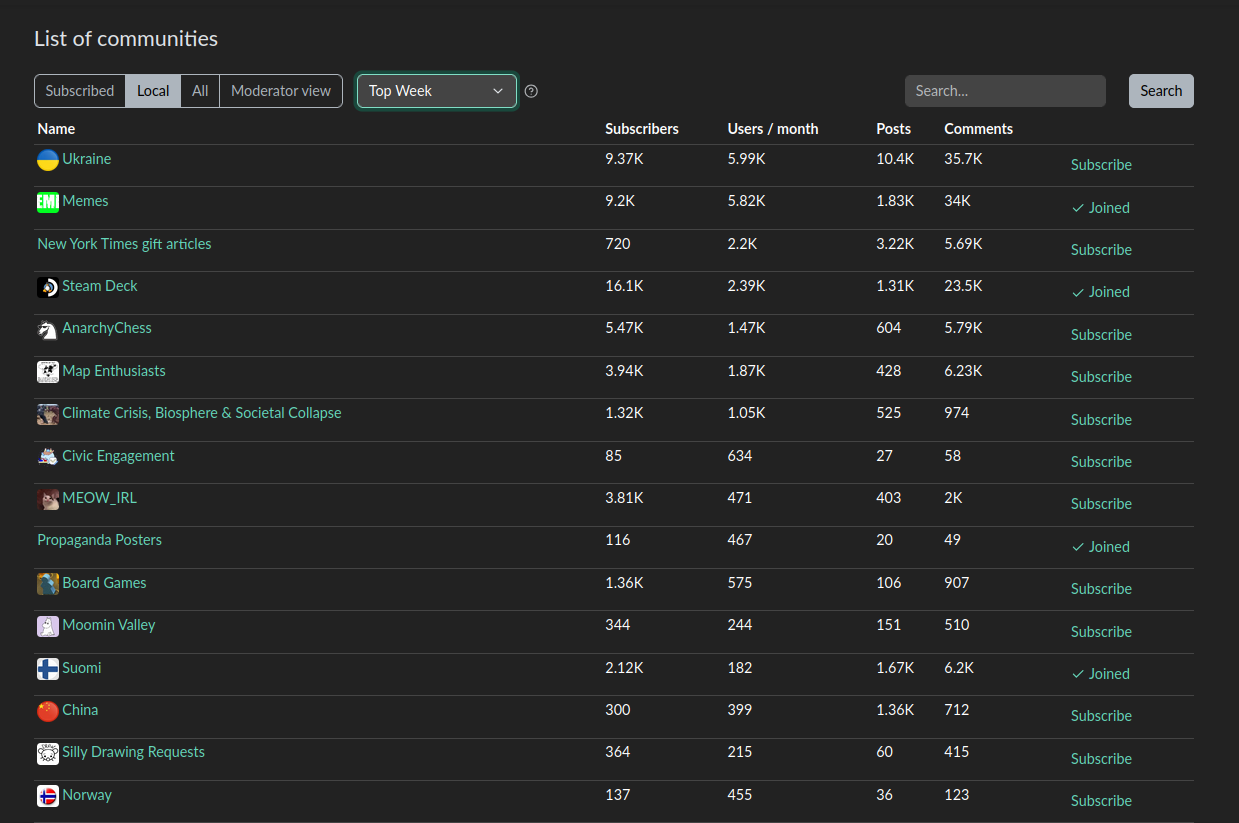Click the Comments column header
The width and height of the screenshot is (1239, 823).
tap(978, 129)
